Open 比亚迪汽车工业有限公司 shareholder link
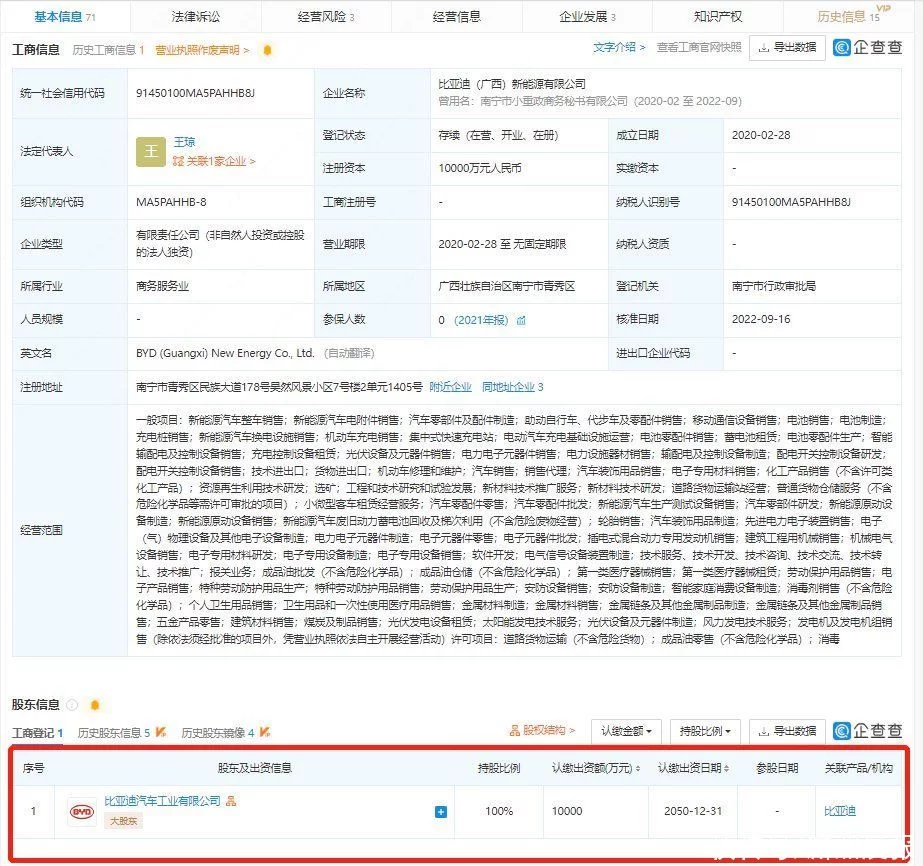 tap(162, 801)
